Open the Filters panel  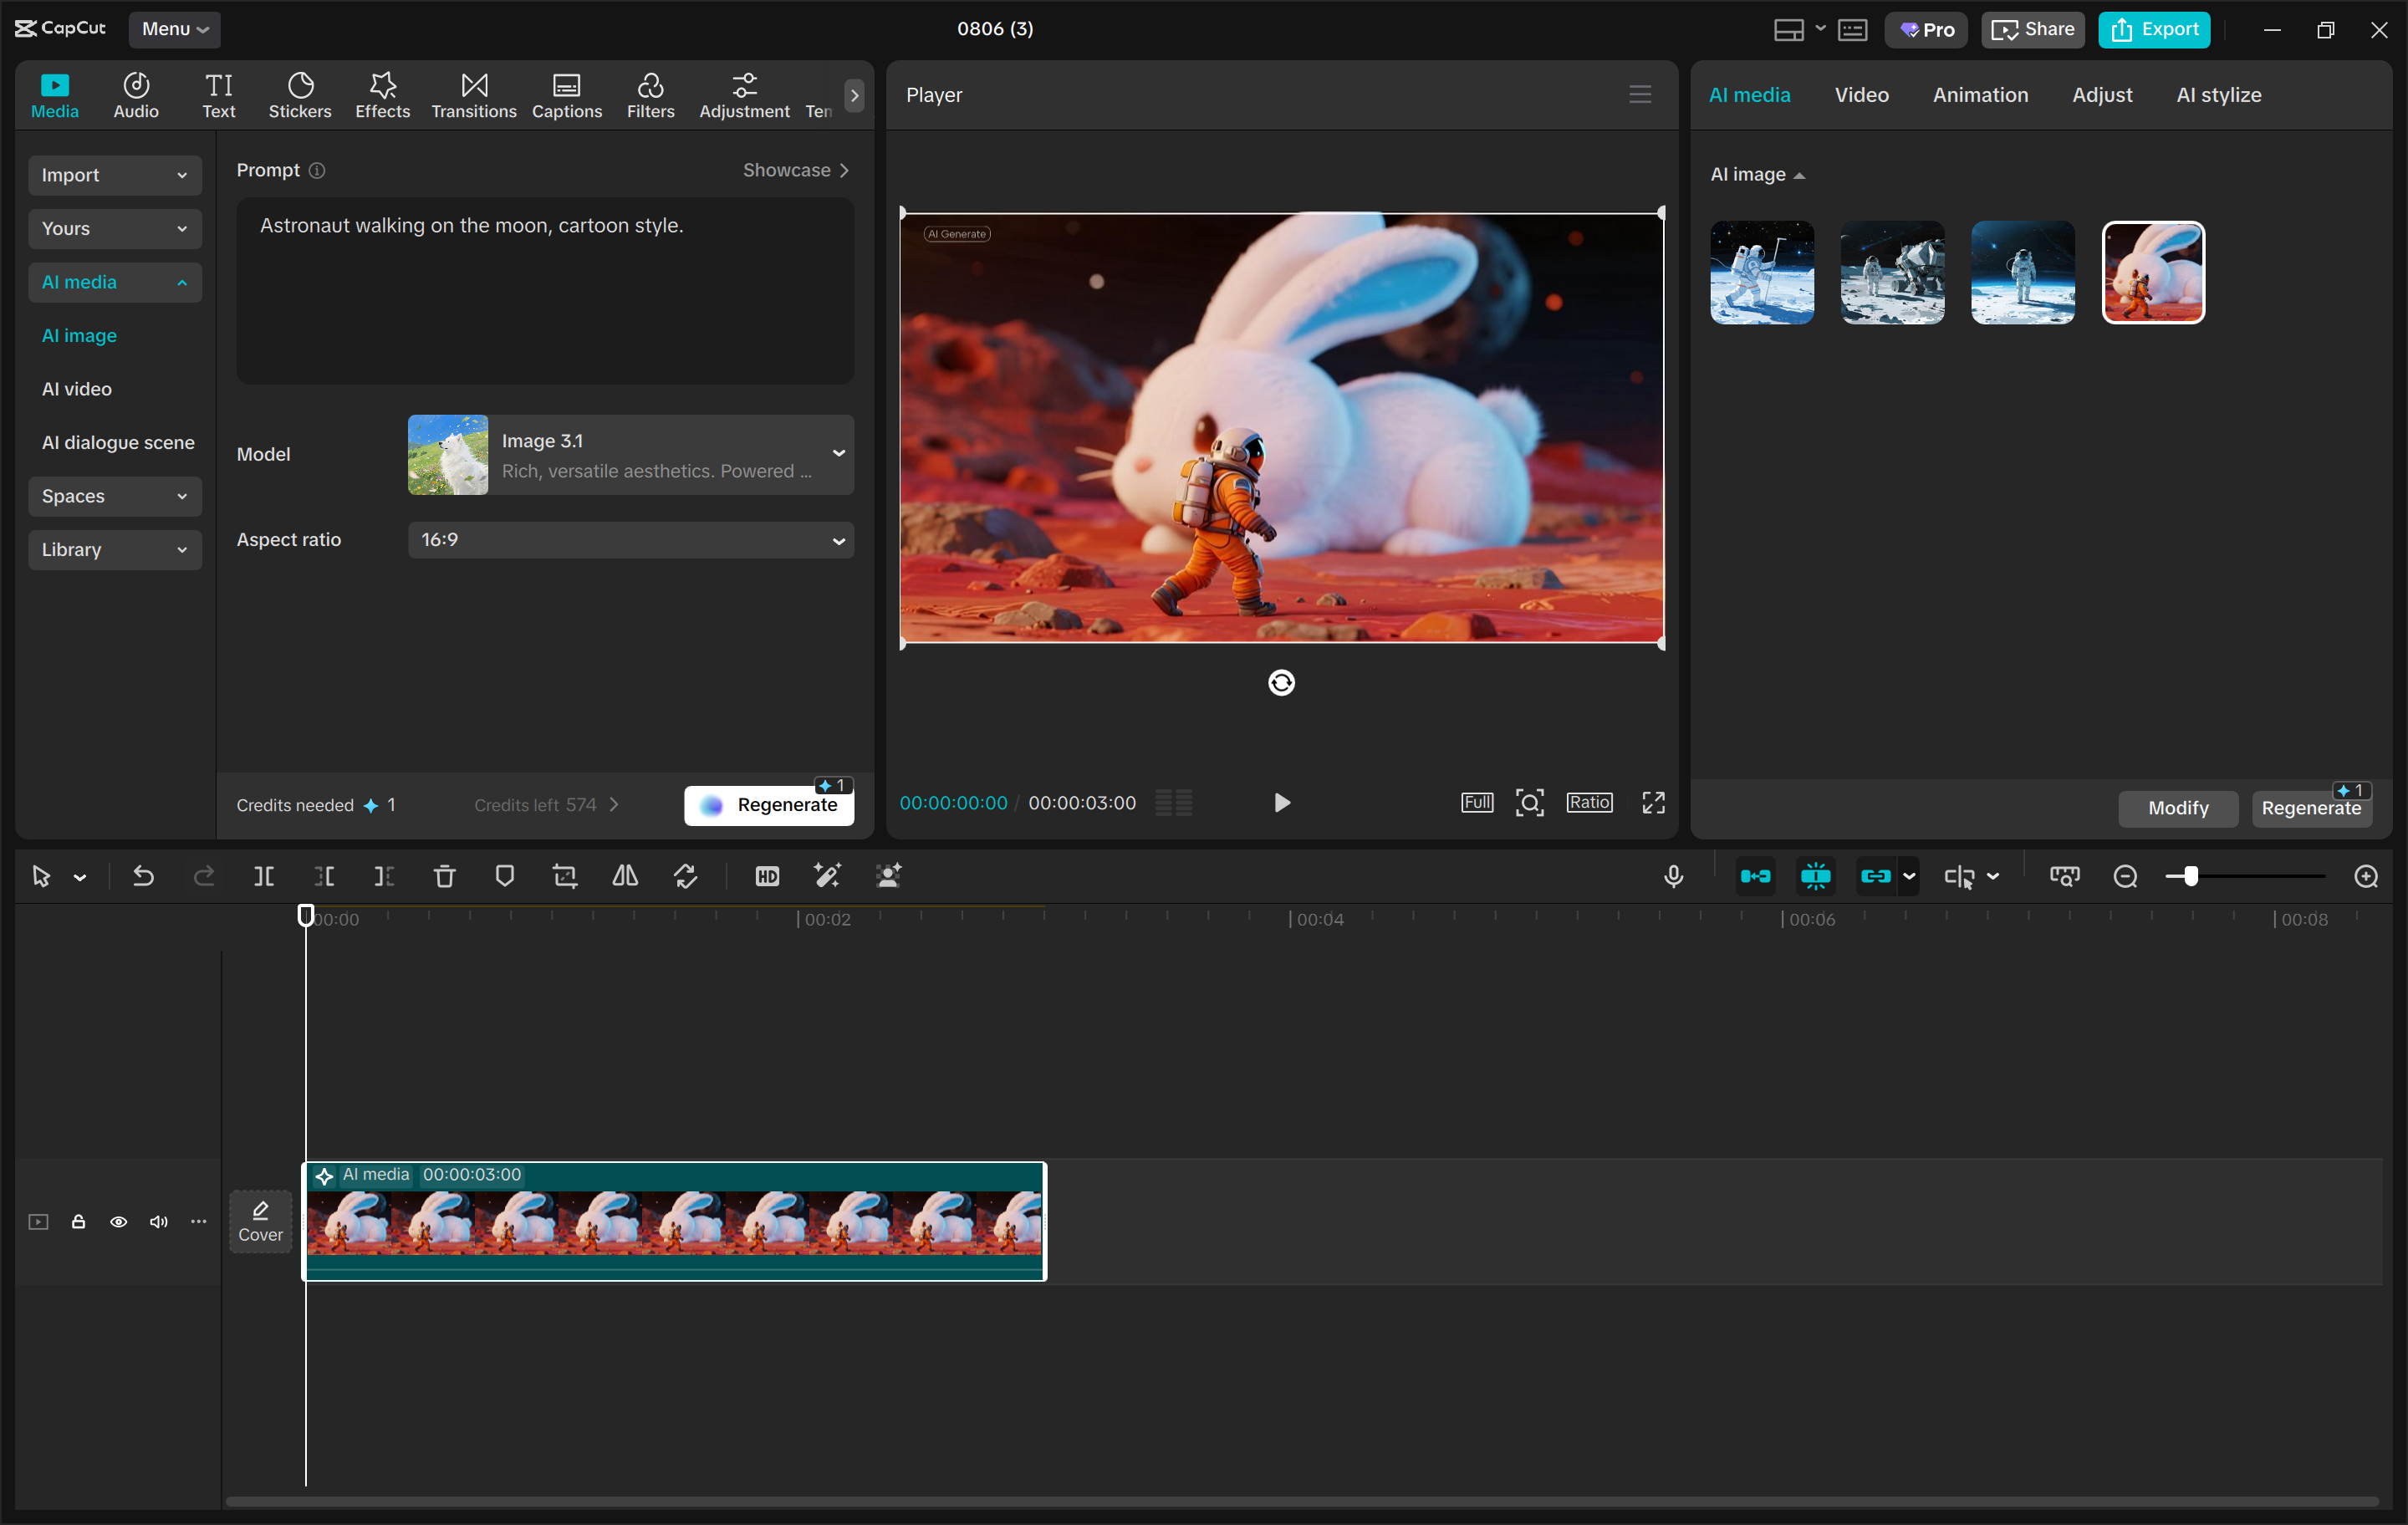pyautogui.click(x=651, y=95)
